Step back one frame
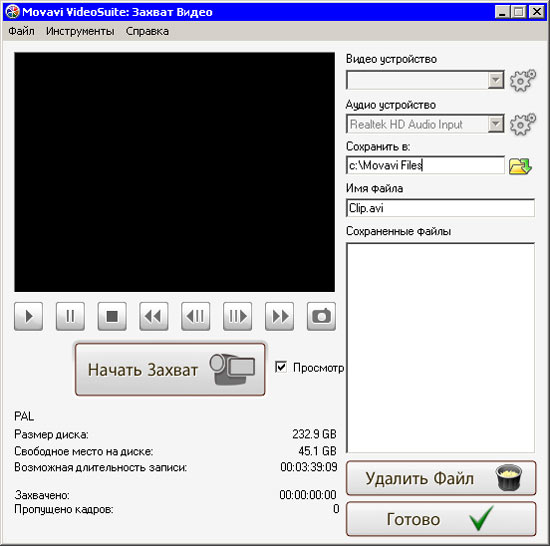This screenshot has width=550, height=546. (x=195, y=316)
